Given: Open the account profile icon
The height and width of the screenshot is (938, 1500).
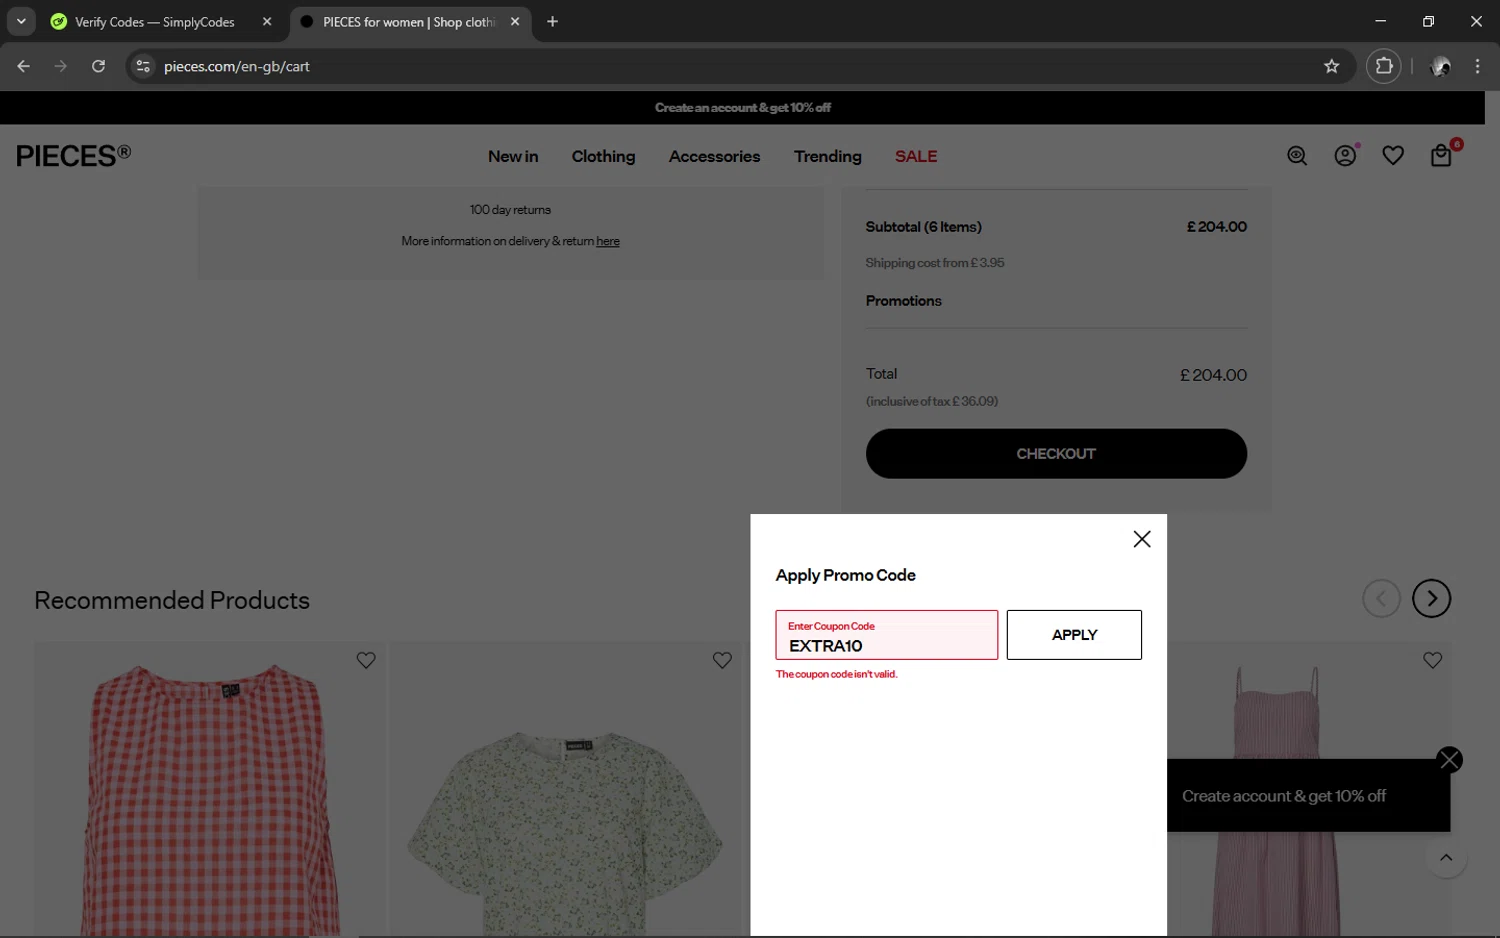Looking at the screenshot, I should (x=1346, y=156).
